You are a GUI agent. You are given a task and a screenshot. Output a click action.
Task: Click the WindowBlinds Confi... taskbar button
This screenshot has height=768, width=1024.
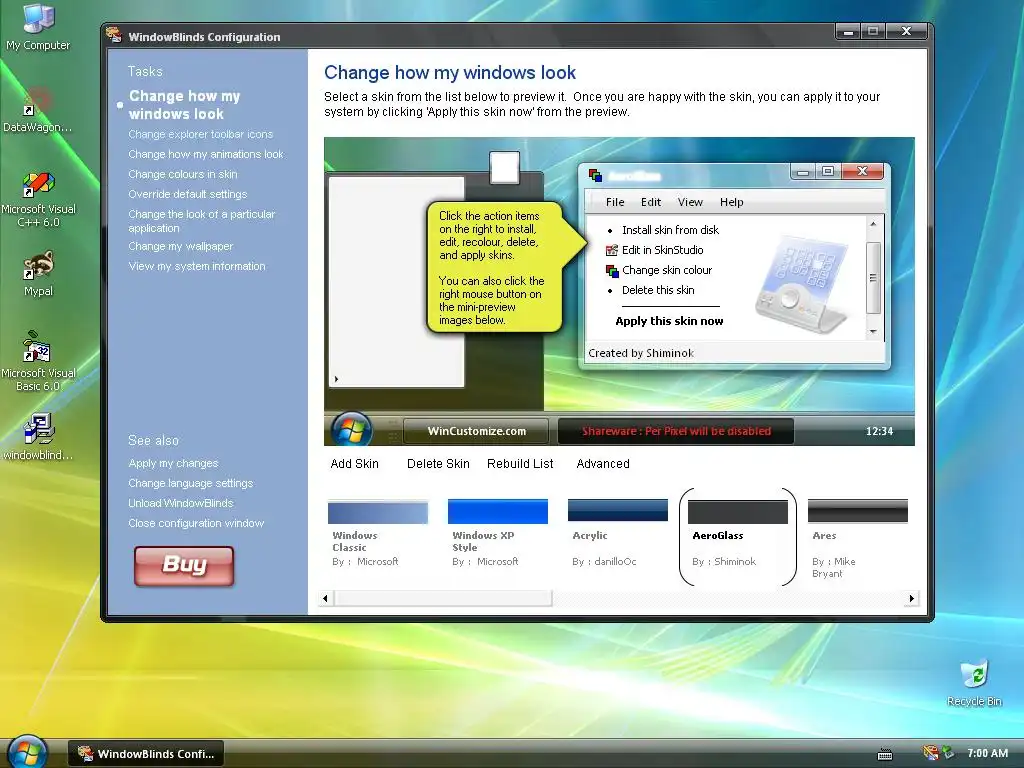146,754
